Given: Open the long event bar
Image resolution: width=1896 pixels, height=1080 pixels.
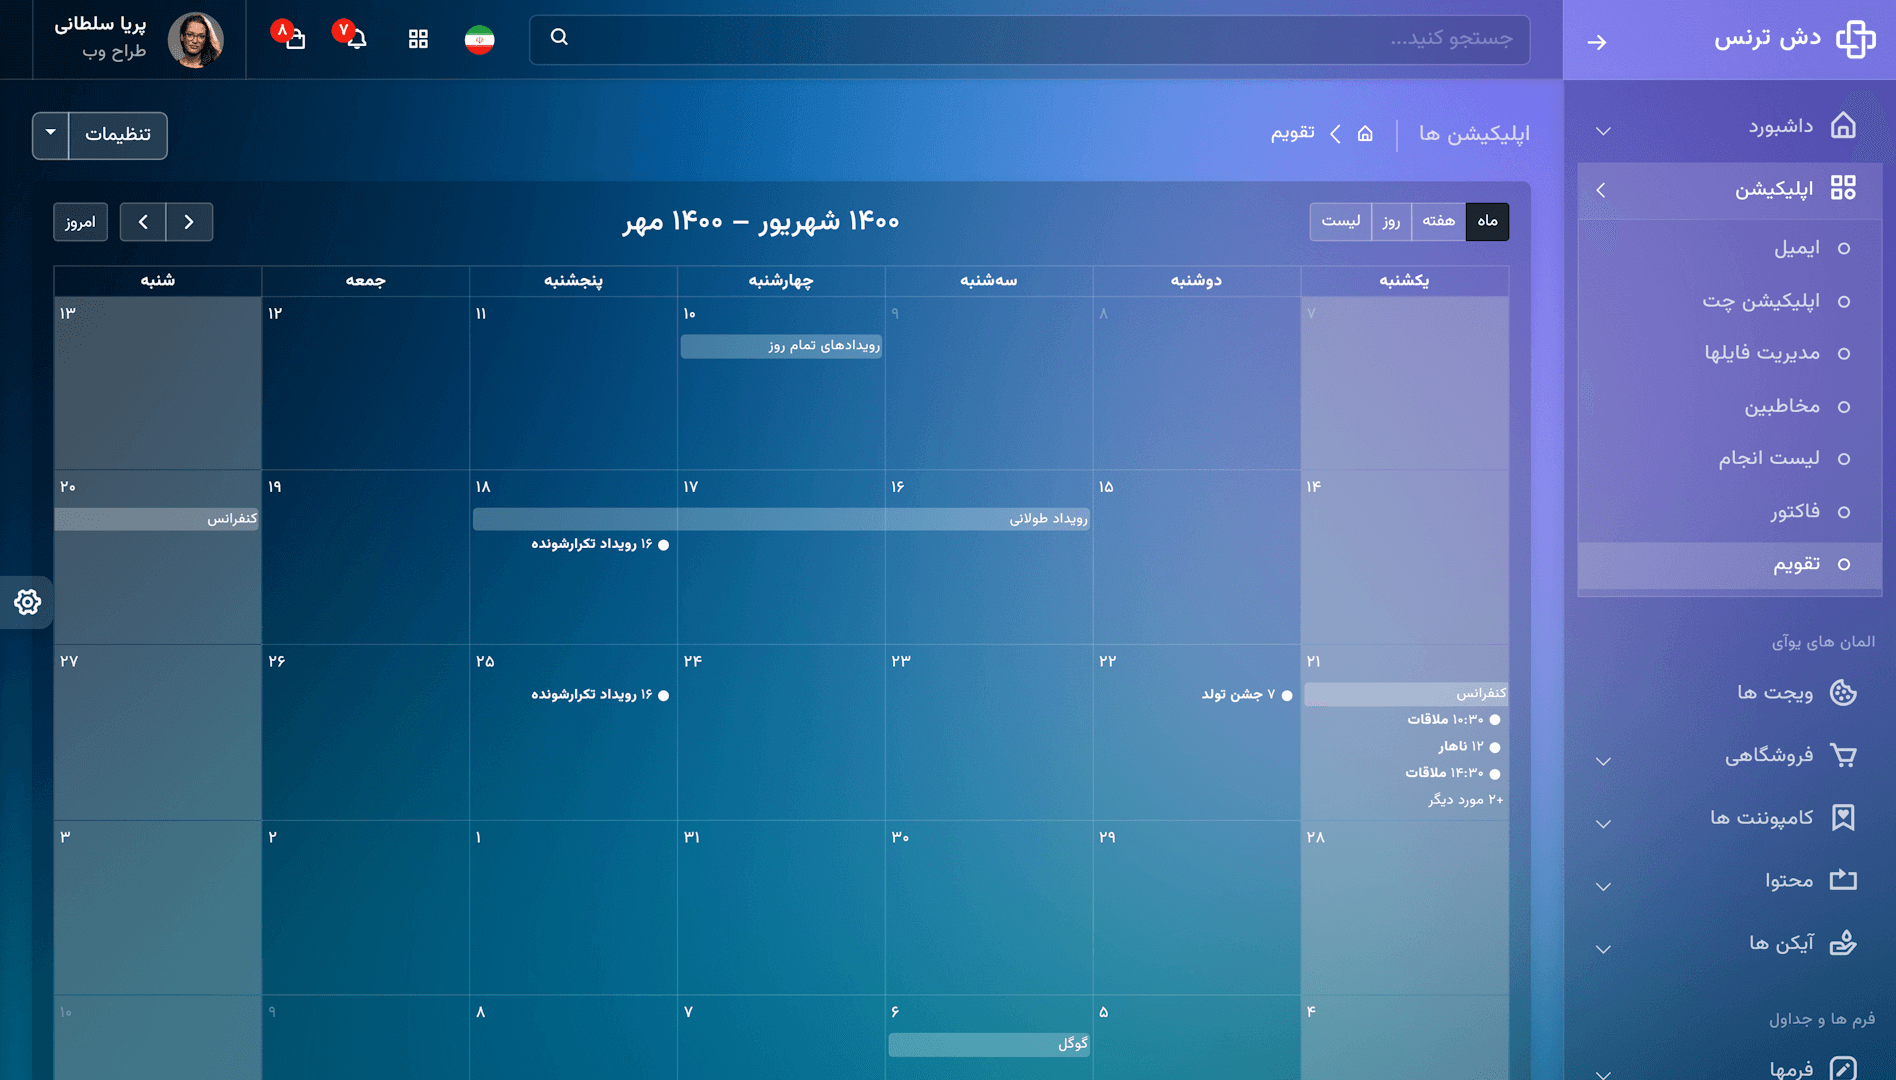Looking at the screenshot, I should coord(781,519).
